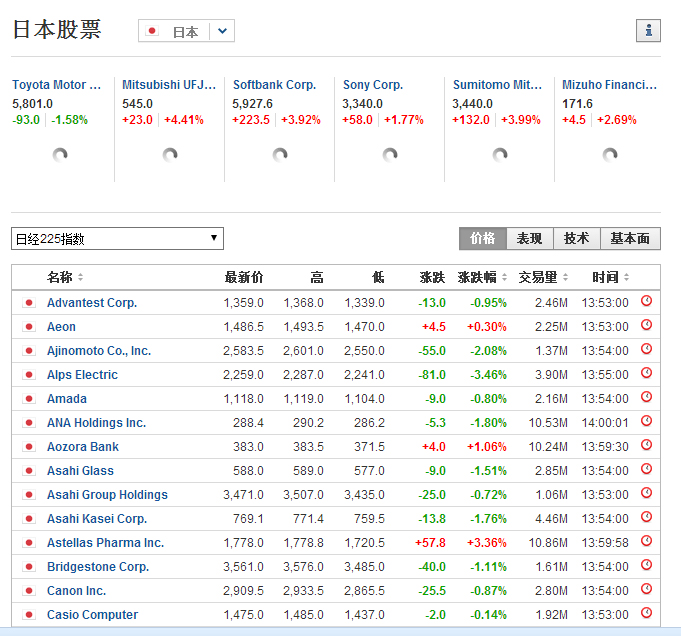This screenshot has height=636, width=681.
Task: Switch to the 基本面 tab
Action: tap(630, 238)
